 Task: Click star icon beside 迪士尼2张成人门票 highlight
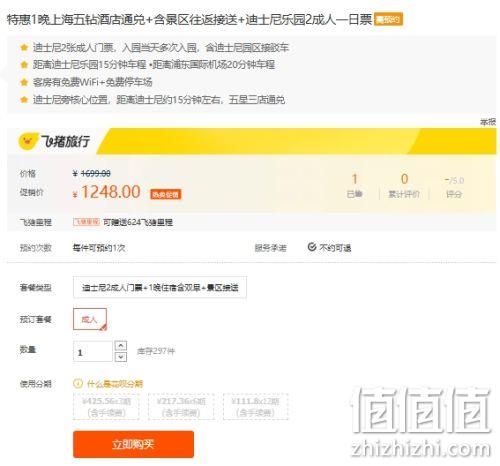[x=24, y=47]
